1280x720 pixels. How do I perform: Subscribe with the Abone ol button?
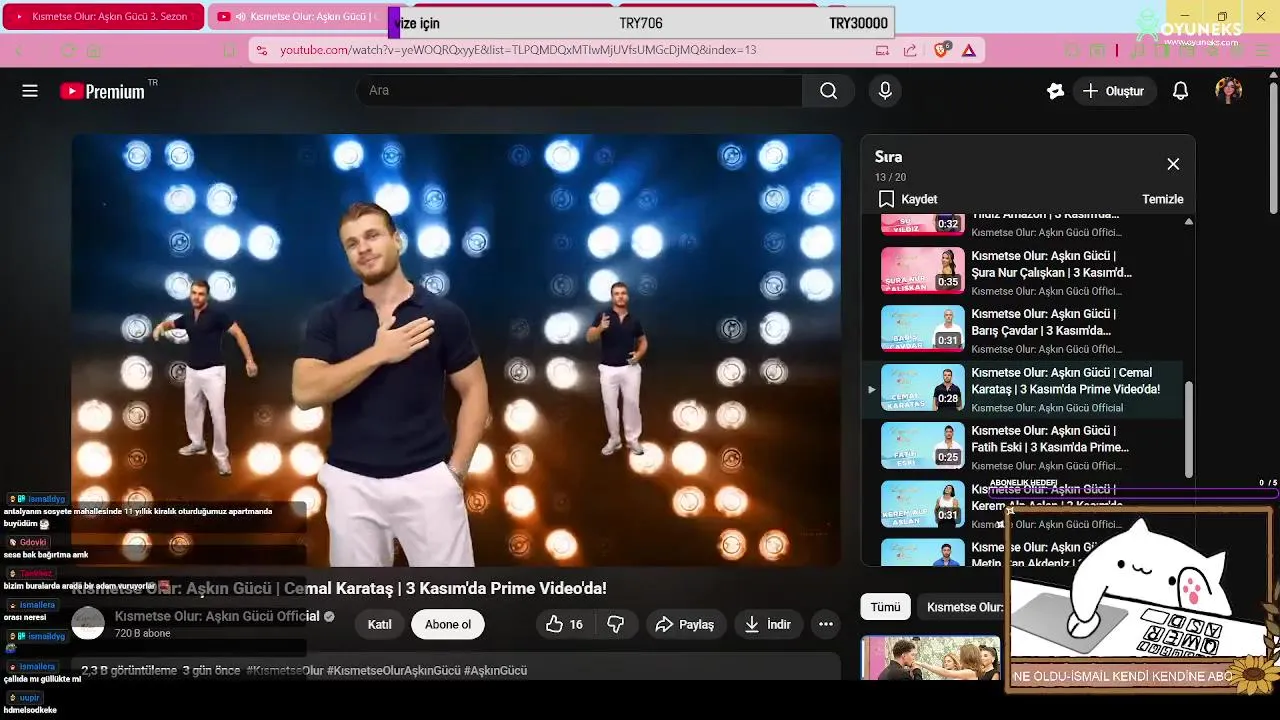point(448,624)
